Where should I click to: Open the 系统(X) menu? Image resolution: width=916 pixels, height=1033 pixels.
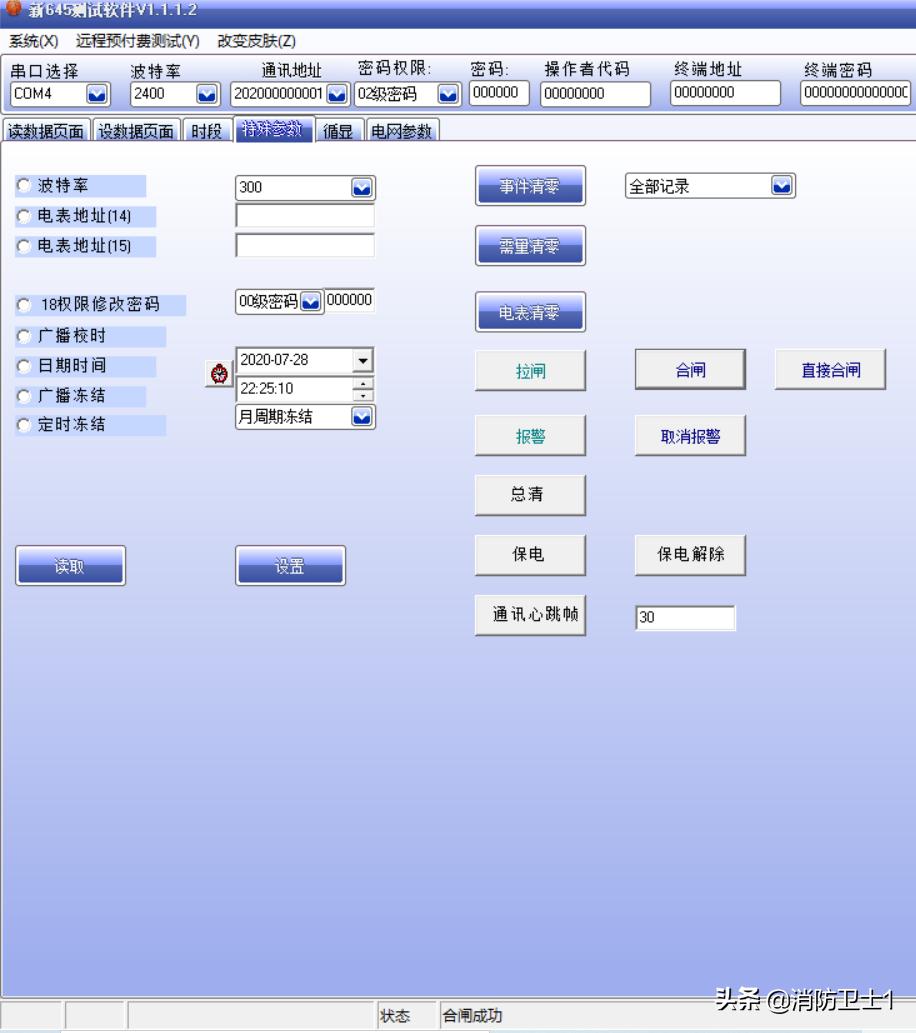[31, 43]
